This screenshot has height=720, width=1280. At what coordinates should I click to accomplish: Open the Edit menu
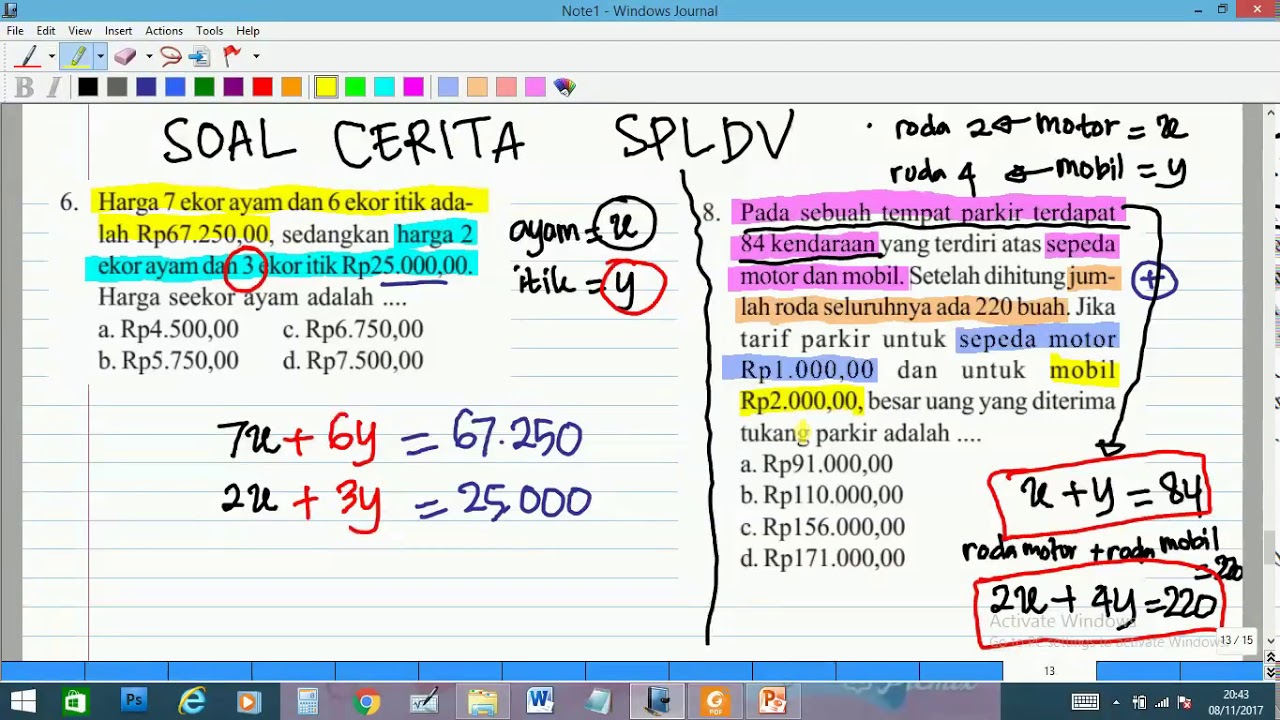(x=46, y=31)
